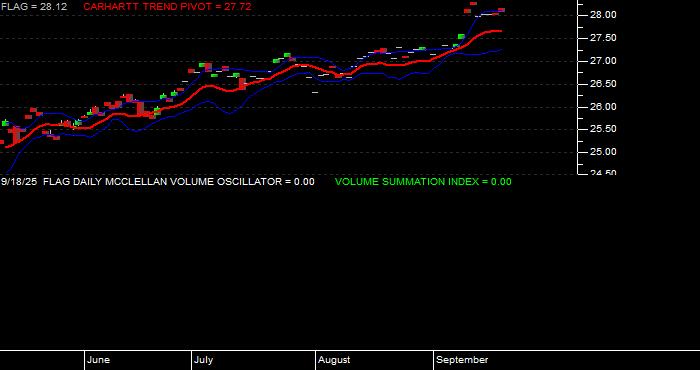Click the 28.00 price axis value

pyautogui.click(x=603, y=15)
